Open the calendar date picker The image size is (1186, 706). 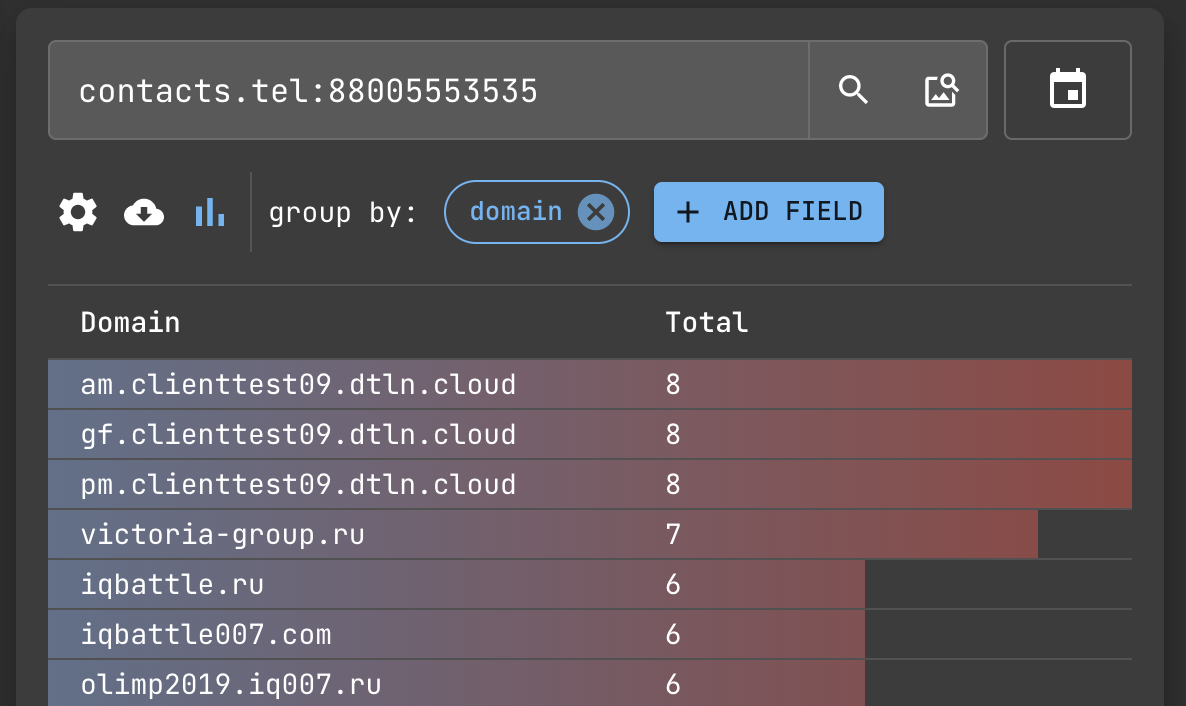(1067, 90)
